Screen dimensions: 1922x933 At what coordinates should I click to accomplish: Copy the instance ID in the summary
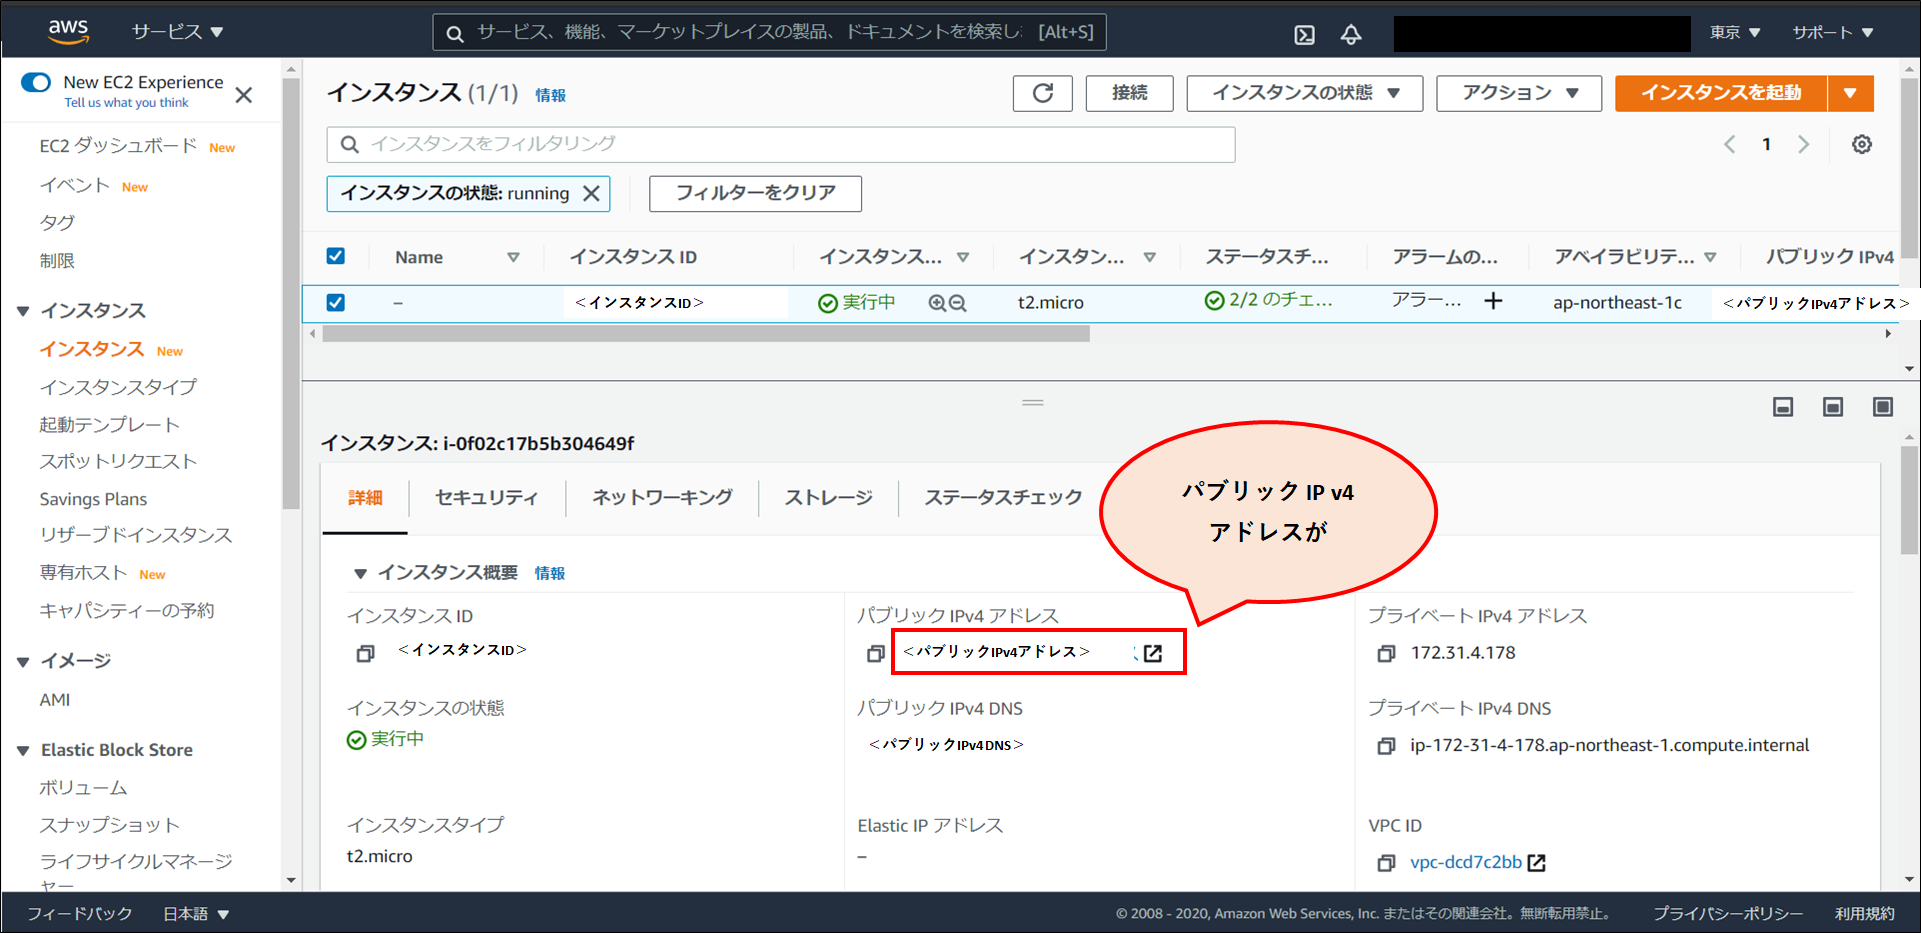click(x=366, y=653)
